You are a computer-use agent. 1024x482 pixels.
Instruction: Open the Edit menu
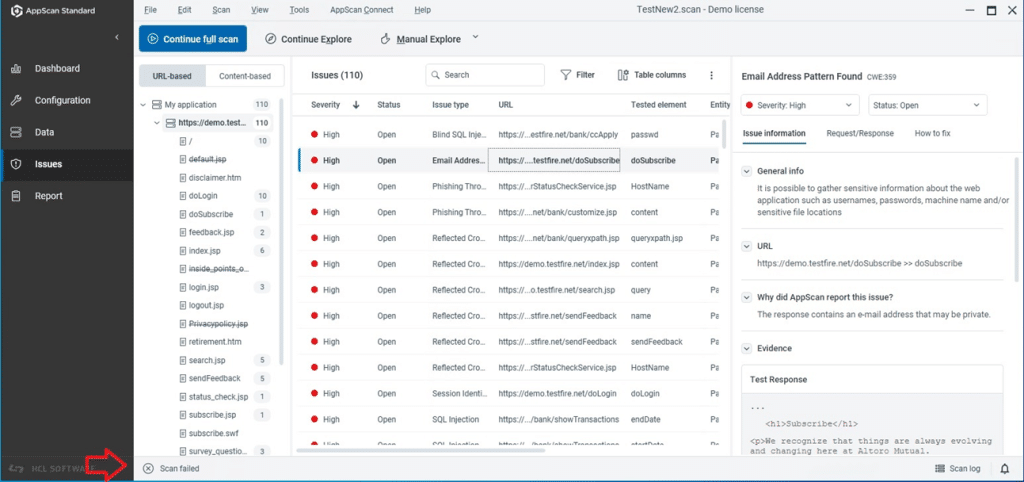pos(184,10)
